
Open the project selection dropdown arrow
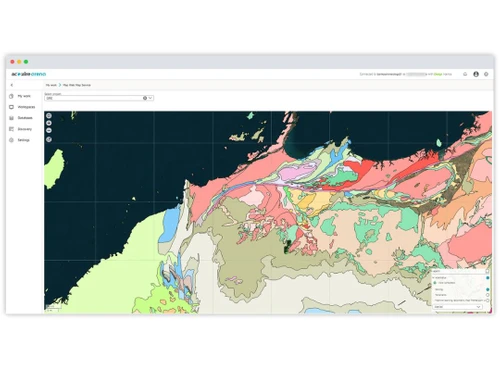[150, 98]
